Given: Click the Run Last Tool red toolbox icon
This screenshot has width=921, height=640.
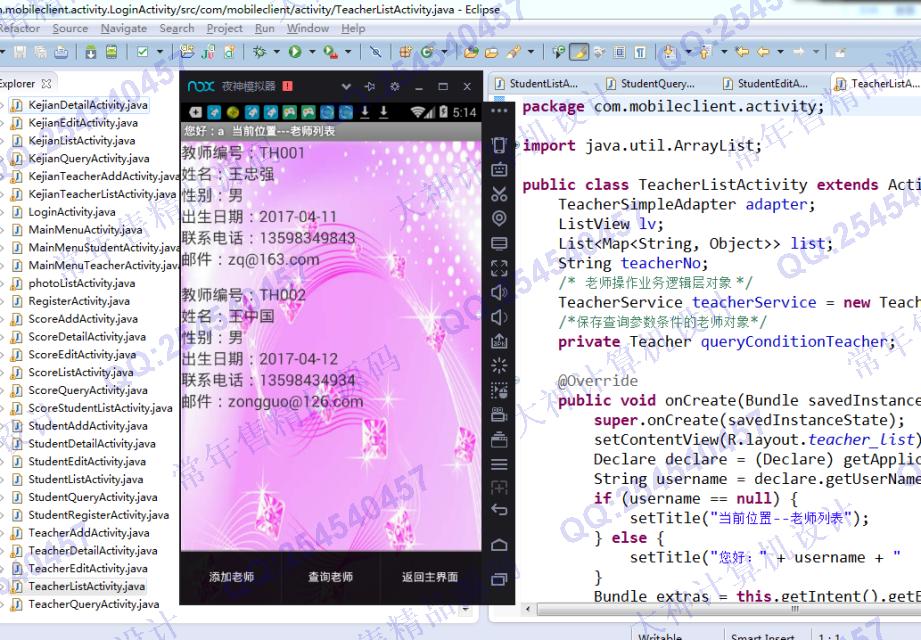Looking at the screenshot, I should tap(330, 52).
